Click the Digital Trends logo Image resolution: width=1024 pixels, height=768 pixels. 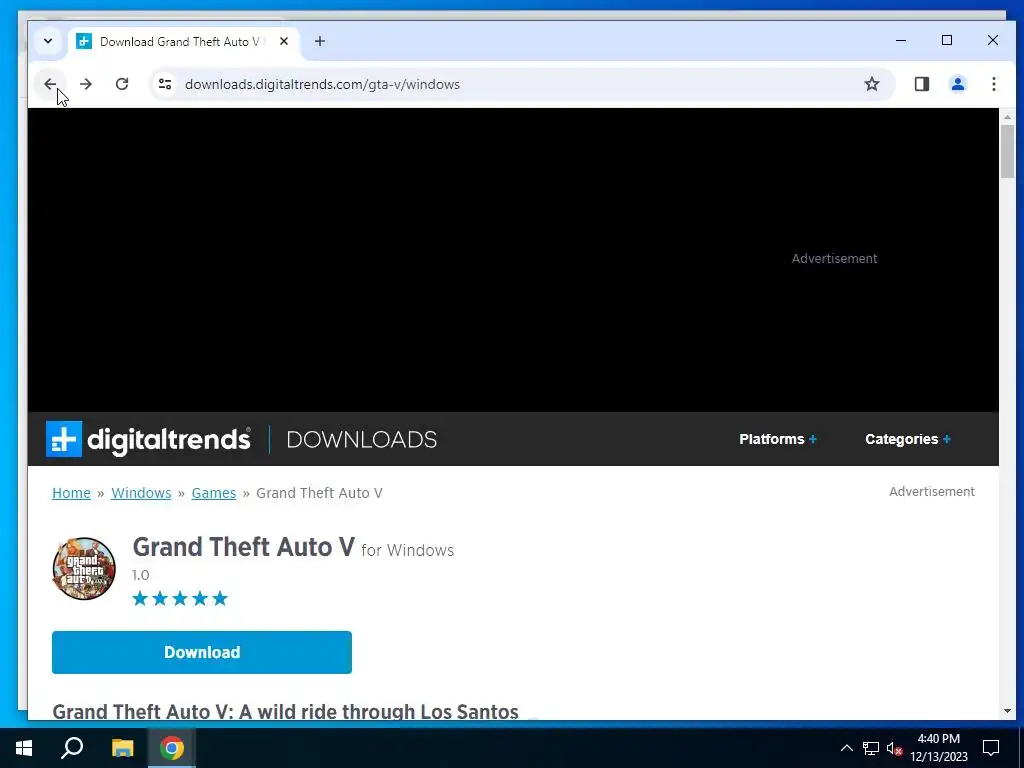(148, 440)
